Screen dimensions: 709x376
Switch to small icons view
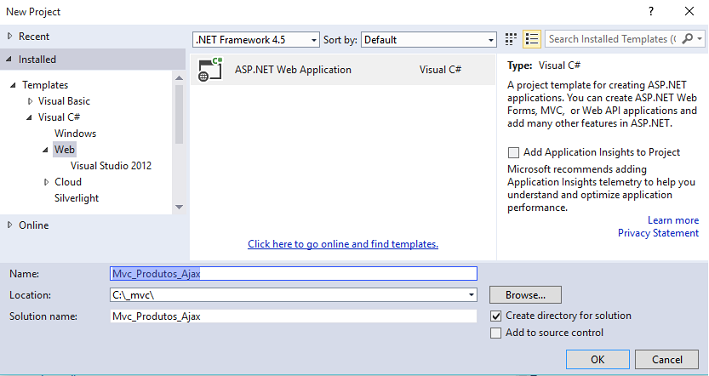pyautogui.click(x=510, y=39)
